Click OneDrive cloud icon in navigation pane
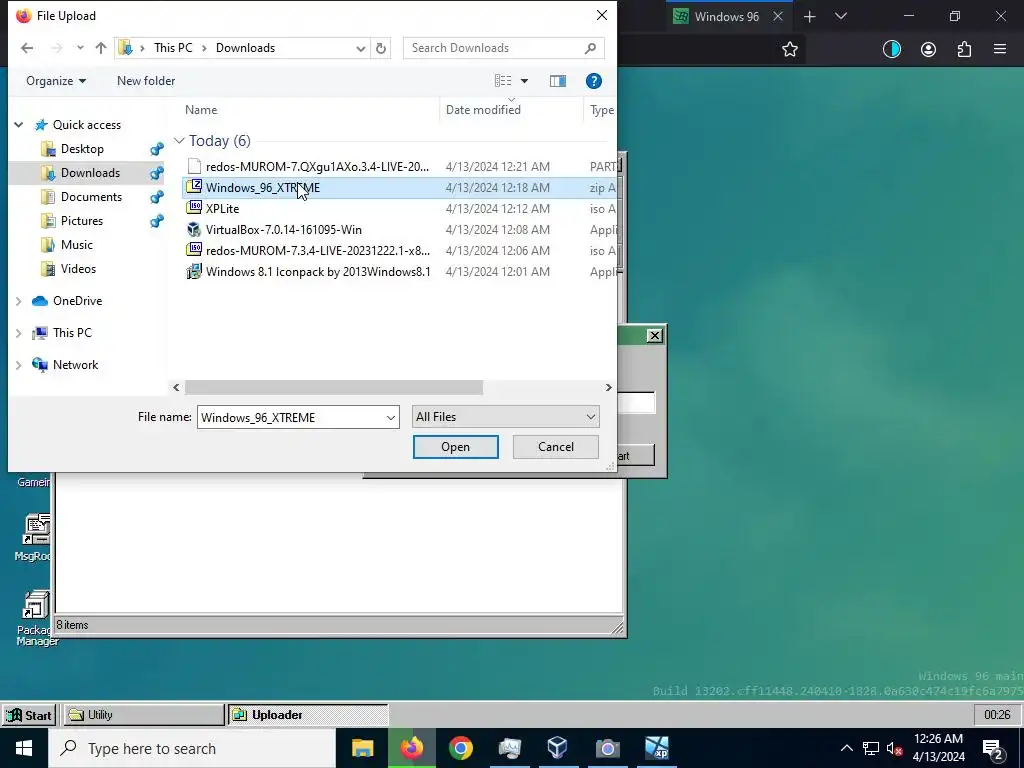The height and width of the screenshot is (768, 1024). [x=40, y=301]
